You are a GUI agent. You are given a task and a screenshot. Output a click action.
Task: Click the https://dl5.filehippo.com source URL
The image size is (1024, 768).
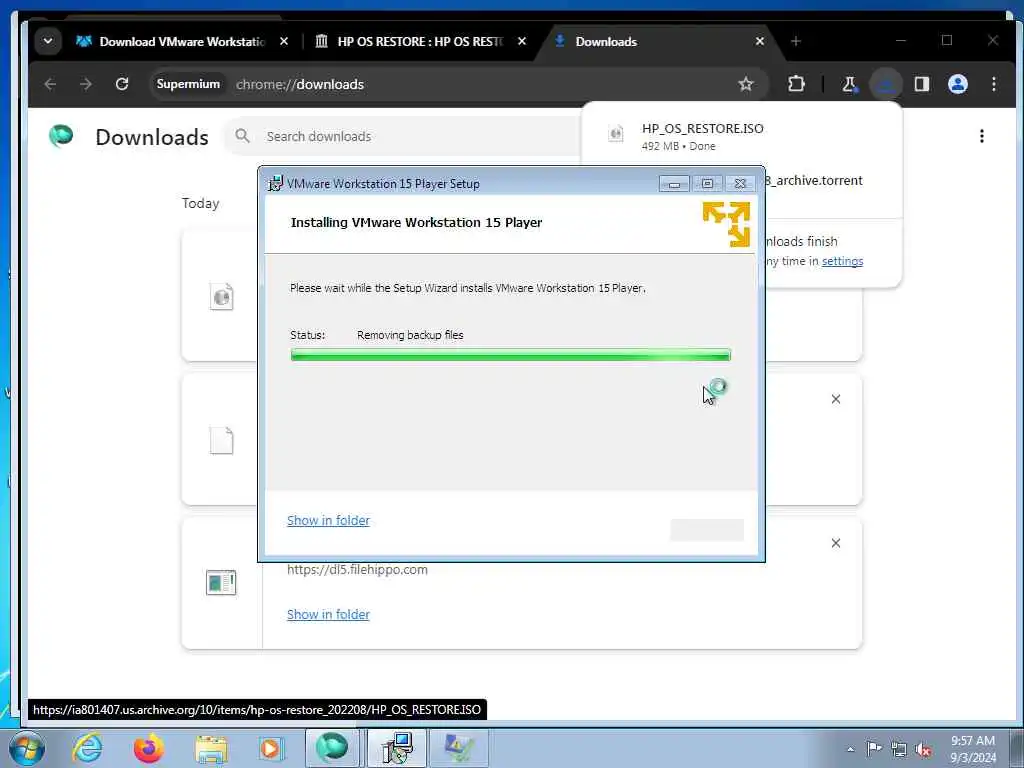point(357,569)
